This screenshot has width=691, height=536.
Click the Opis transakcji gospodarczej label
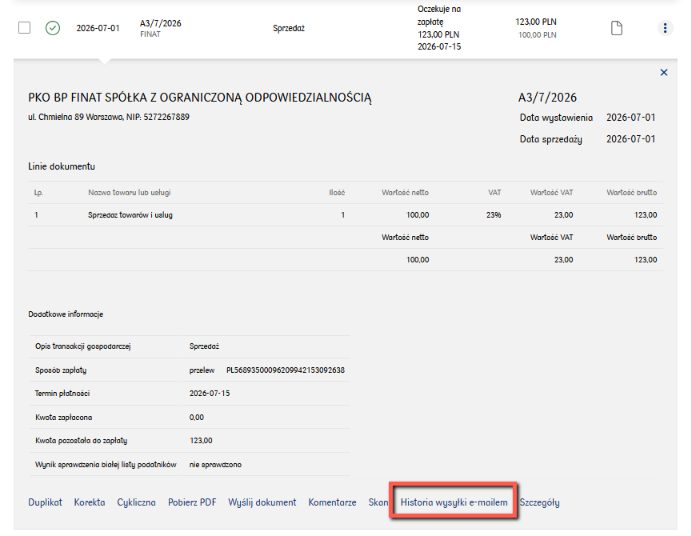pos(83,346)
